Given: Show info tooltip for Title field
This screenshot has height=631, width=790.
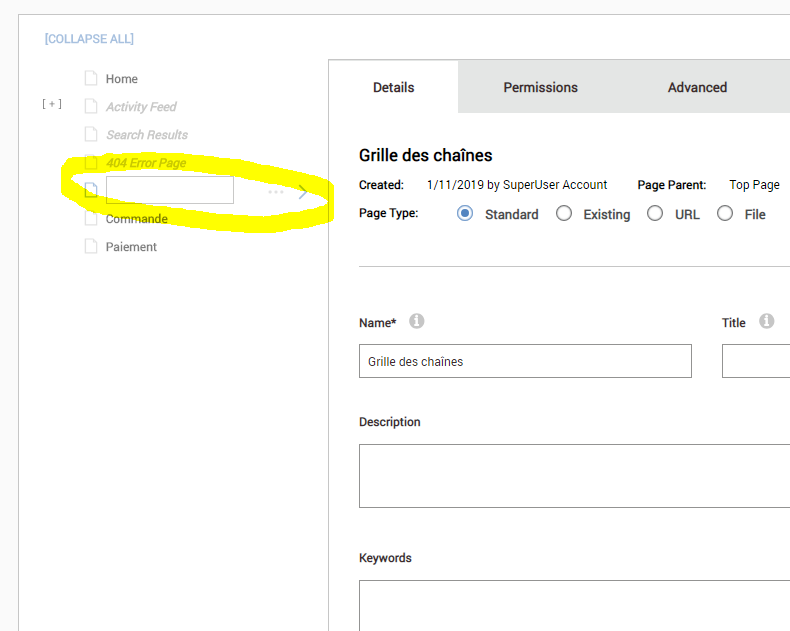Looking at the screenshot, I should coord(766,321).
